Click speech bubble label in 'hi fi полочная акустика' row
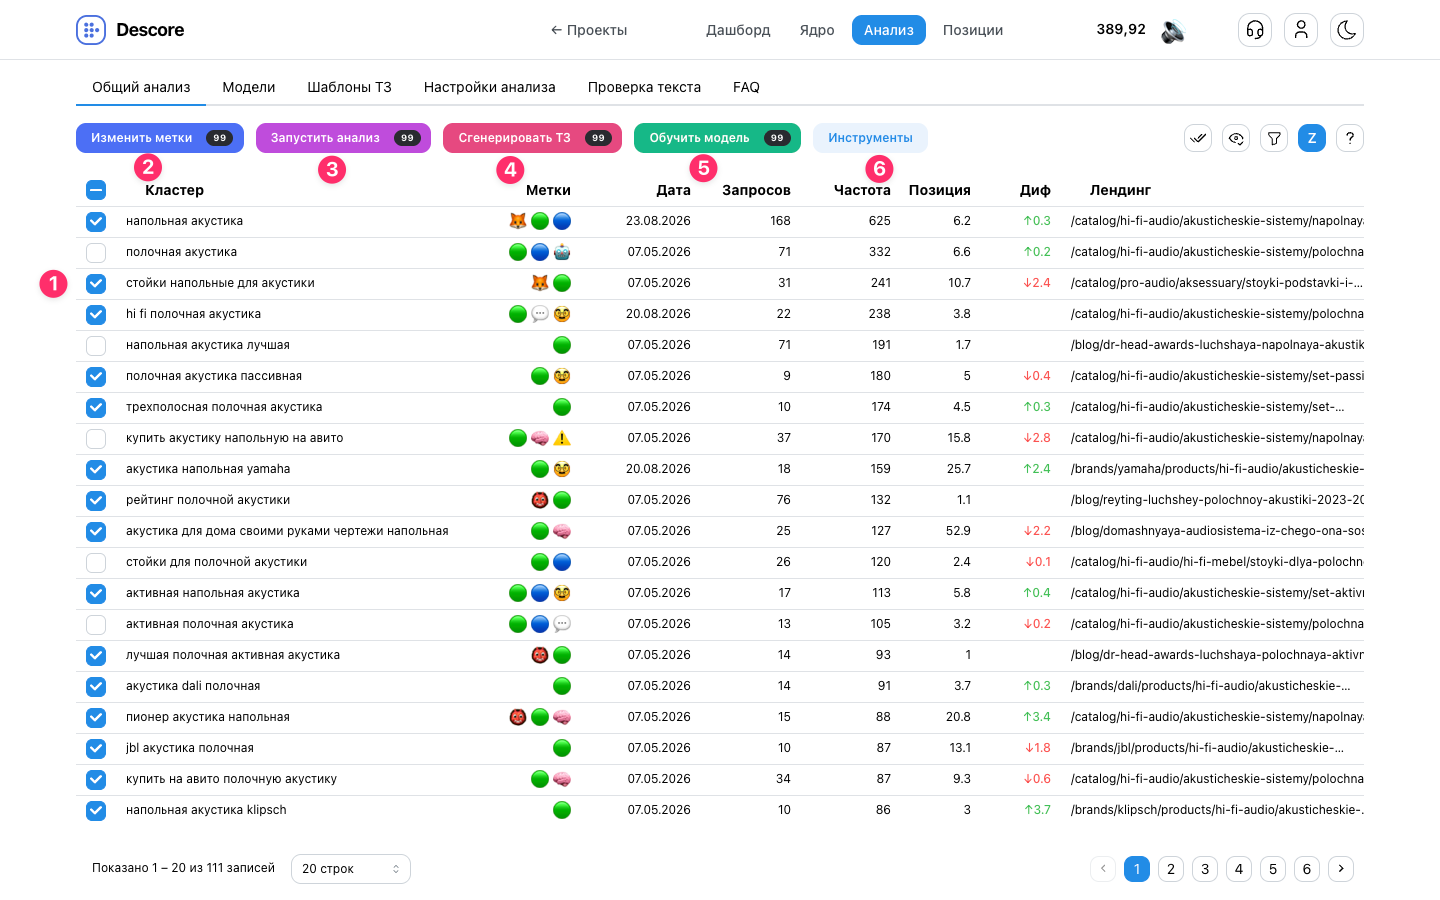Image resolution: width=1440 pixels, height=900 pixels. click(540, 314)
